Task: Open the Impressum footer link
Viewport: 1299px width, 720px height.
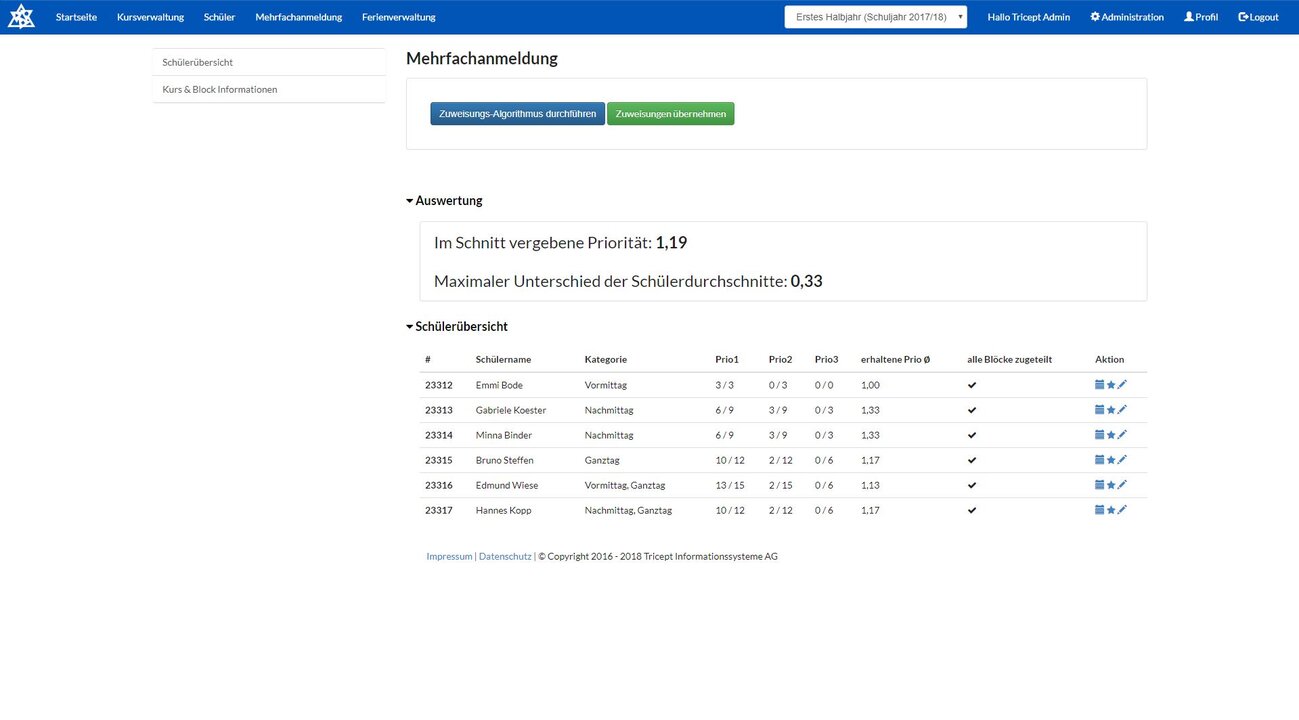Action: tap(449, 556)
